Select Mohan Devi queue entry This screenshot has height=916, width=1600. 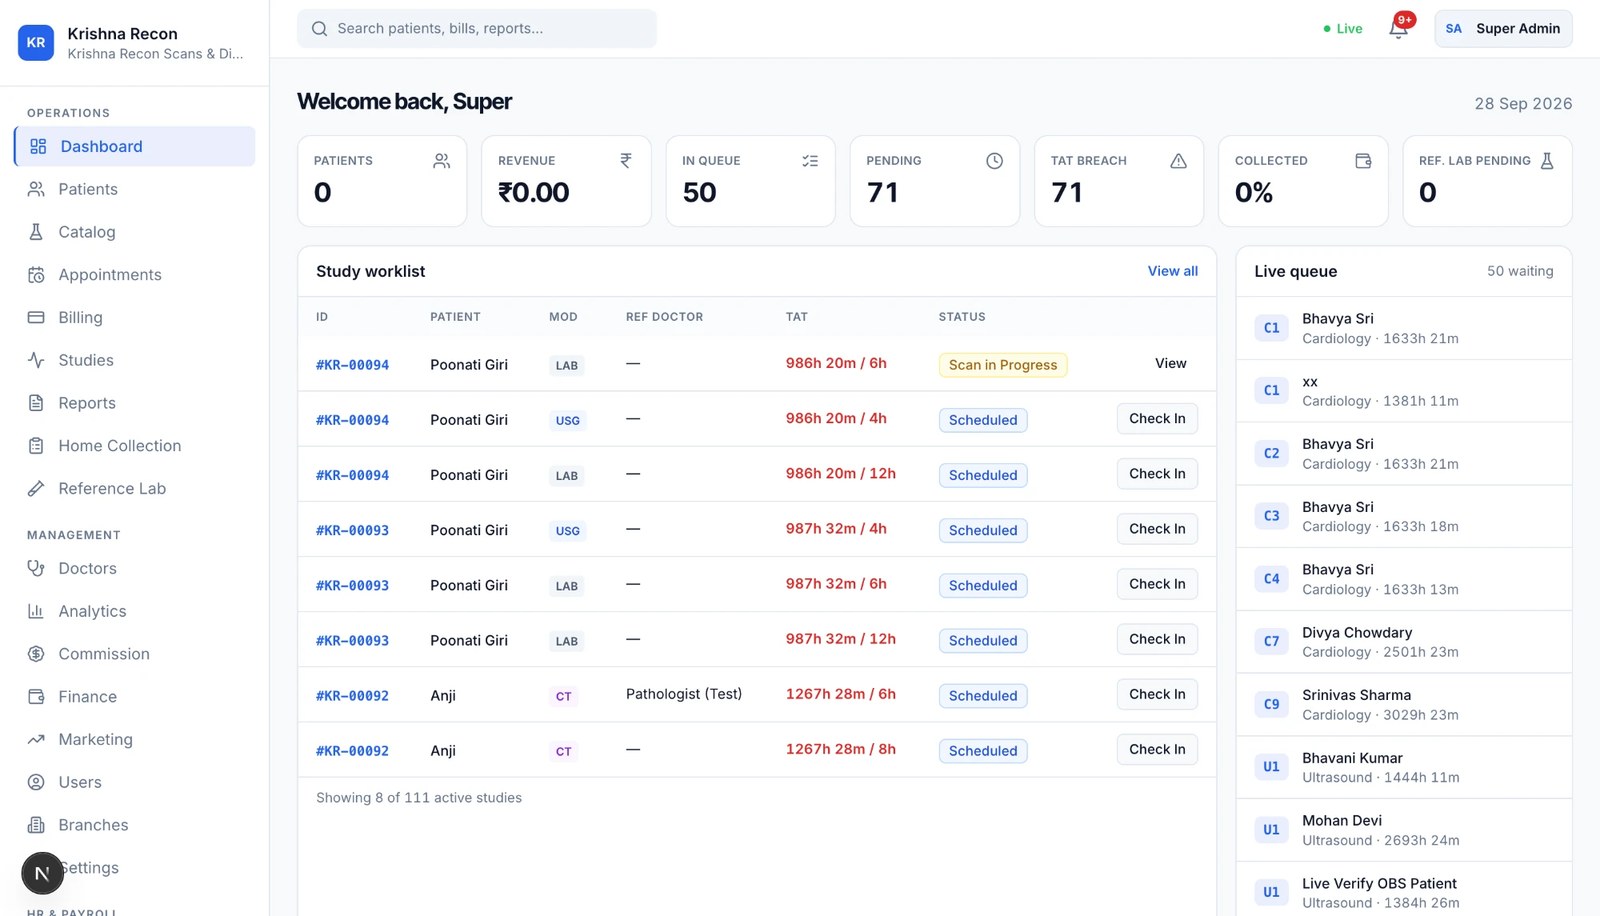pyautogui.click(x=1404, y=830)
